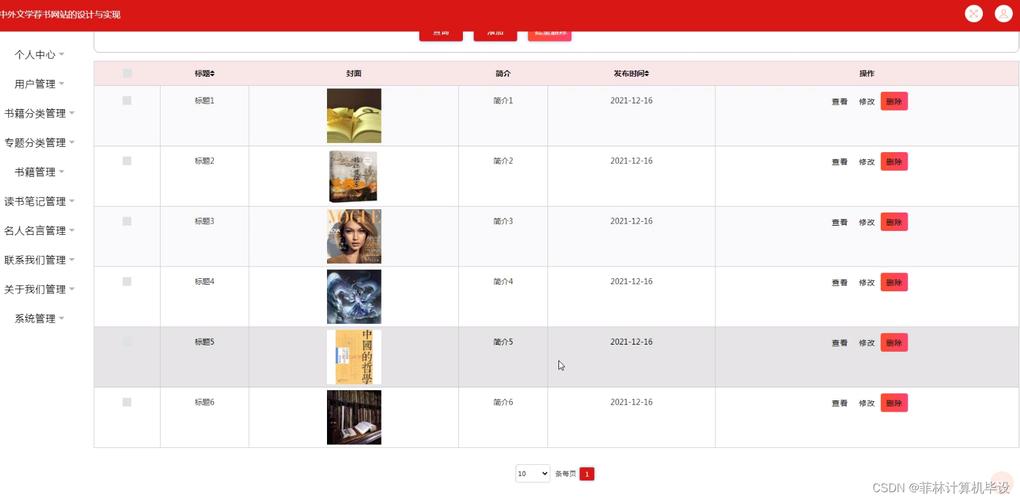The height and width of the screenshot is (500, 1020).
Task: Check the checkbox for row 标题1
Action: pyautogui.click(x=127, y=101)
